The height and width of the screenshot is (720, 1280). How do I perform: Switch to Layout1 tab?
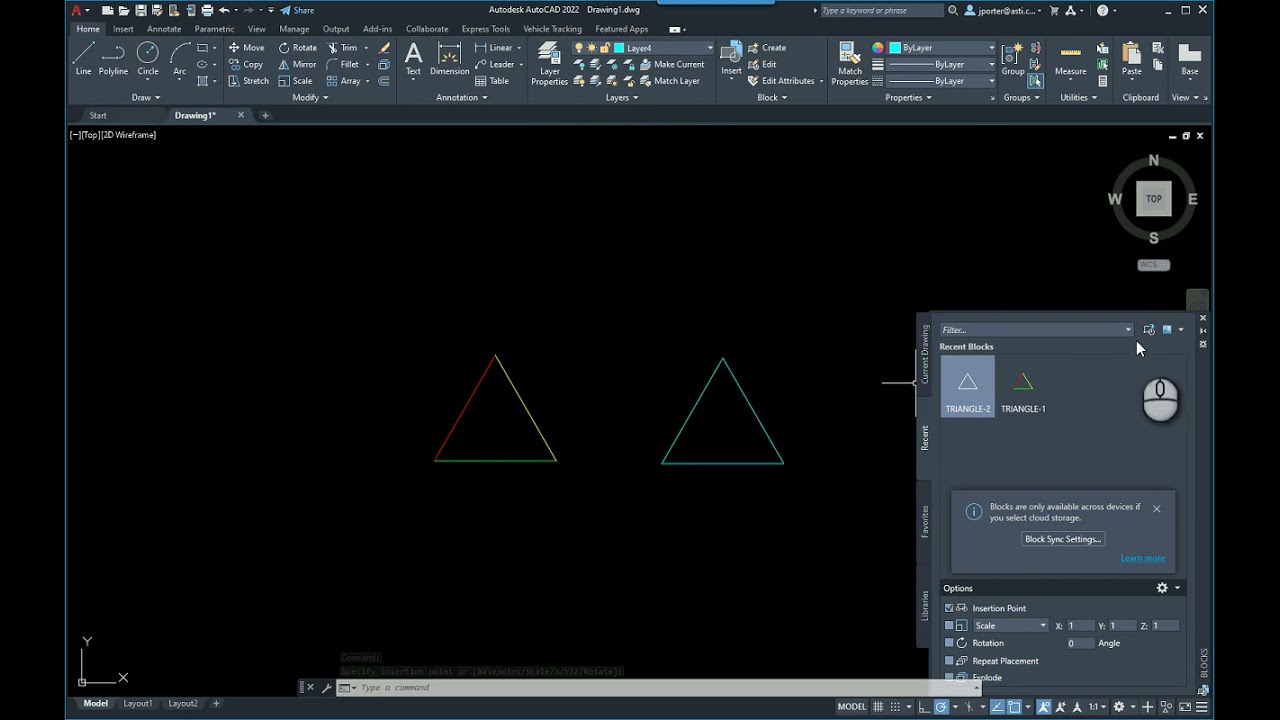(x=138, y=704)
